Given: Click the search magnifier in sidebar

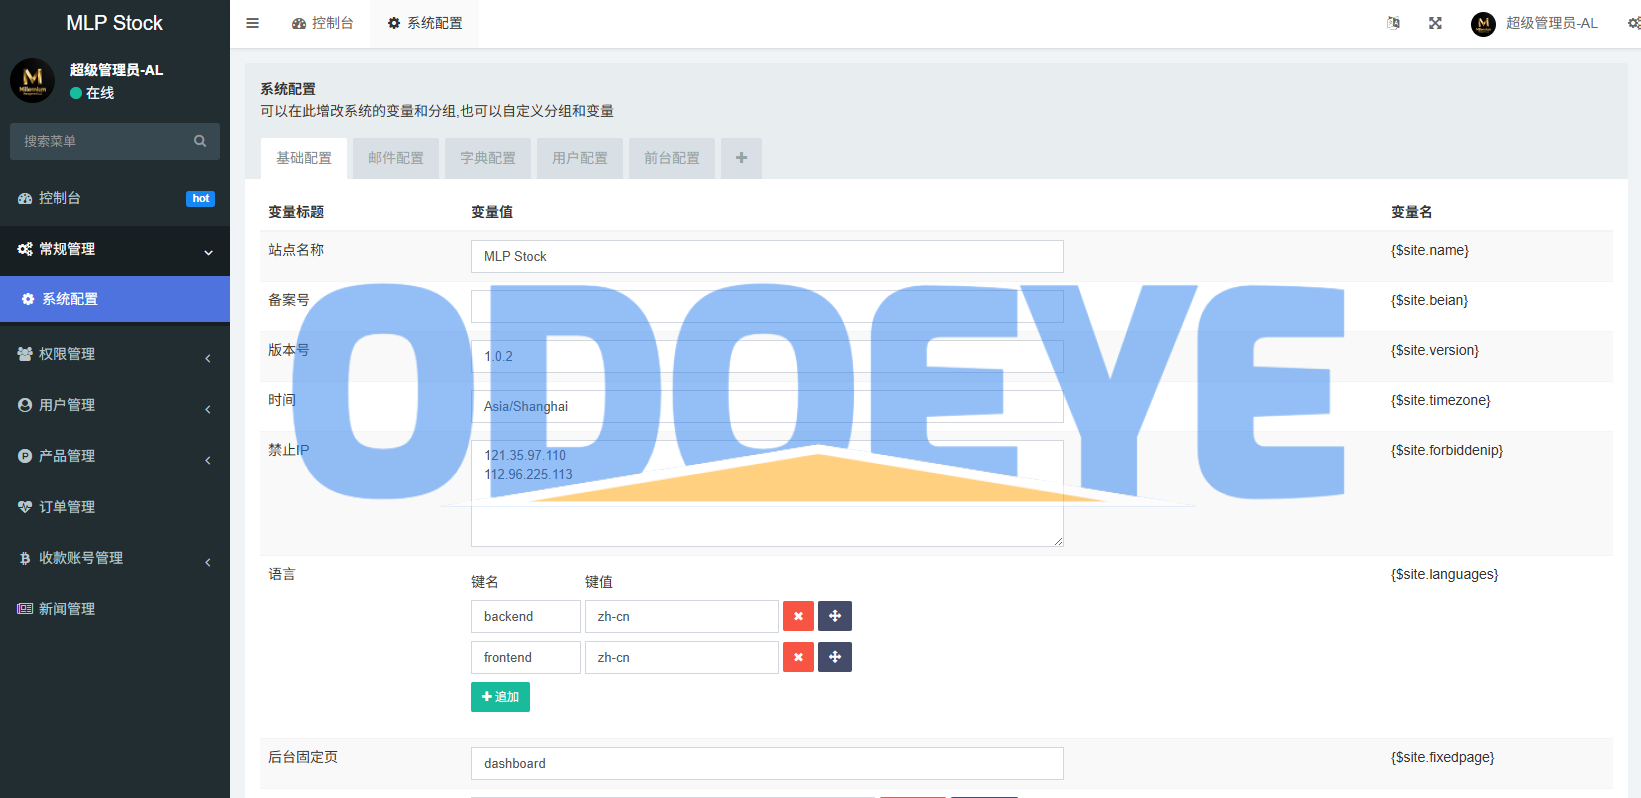Looking at the screenshot, I should coord(200,141).
